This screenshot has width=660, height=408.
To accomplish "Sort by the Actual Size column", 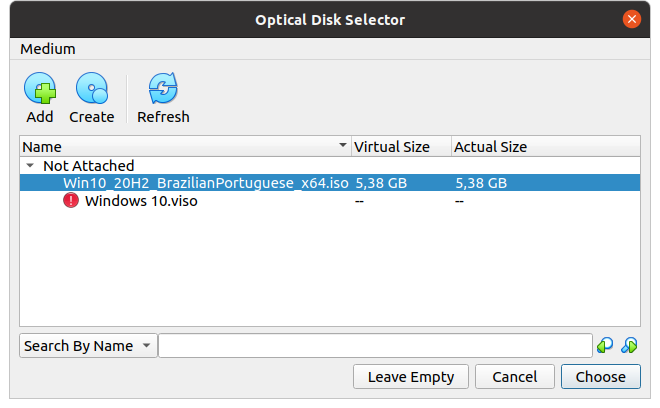I will coord(546,147).
